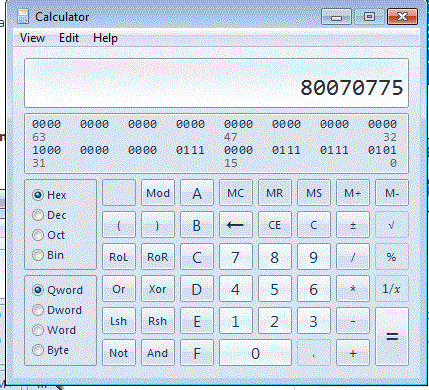Image resolution: width=429 pixels, height=390 pixels.
Task: Click the Mod button
Action: click(x=158, y=193)
